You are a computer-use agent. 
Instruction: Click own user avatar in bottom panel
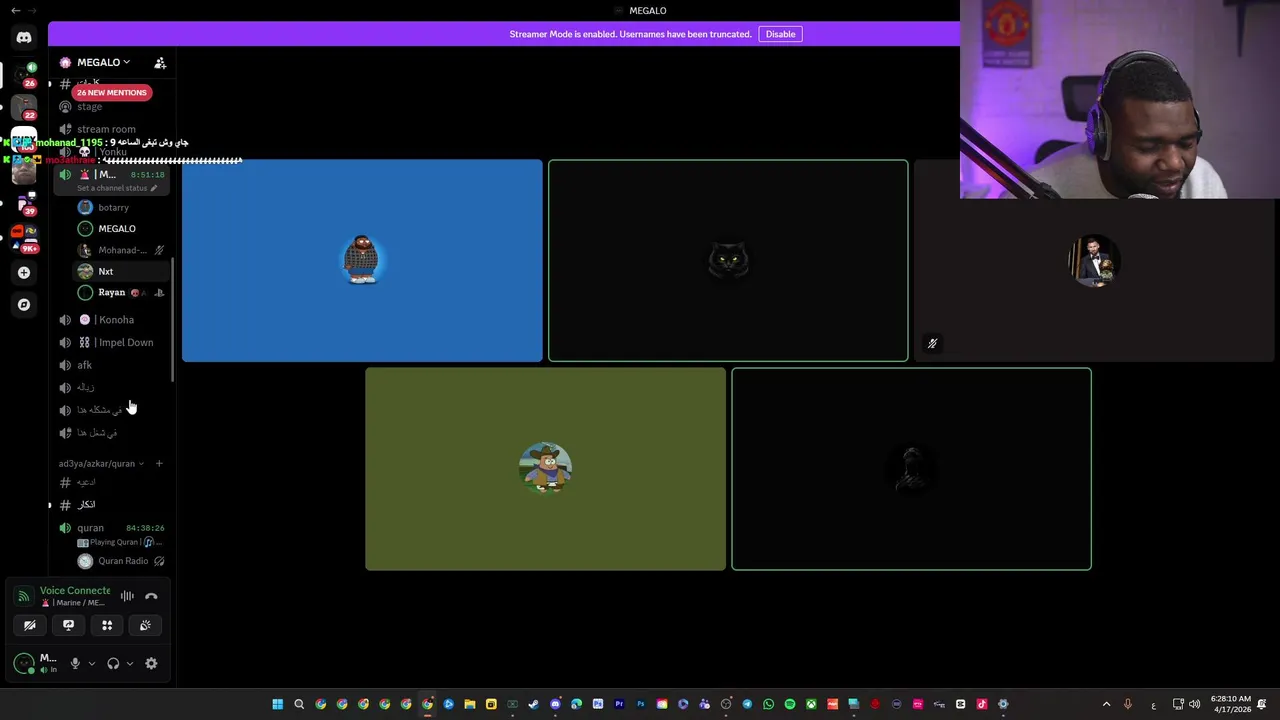pos(24,663)
